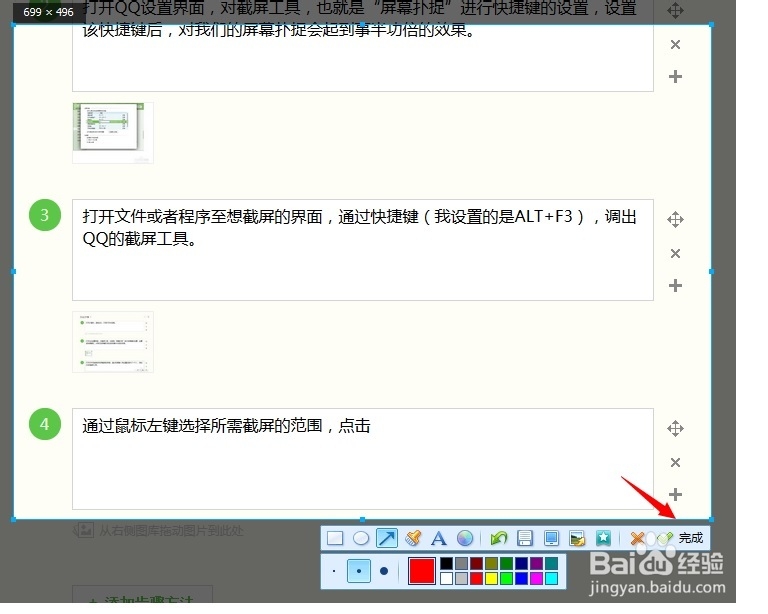Pick the teal color swatch
768x614 pixels.
click(552, 563)
